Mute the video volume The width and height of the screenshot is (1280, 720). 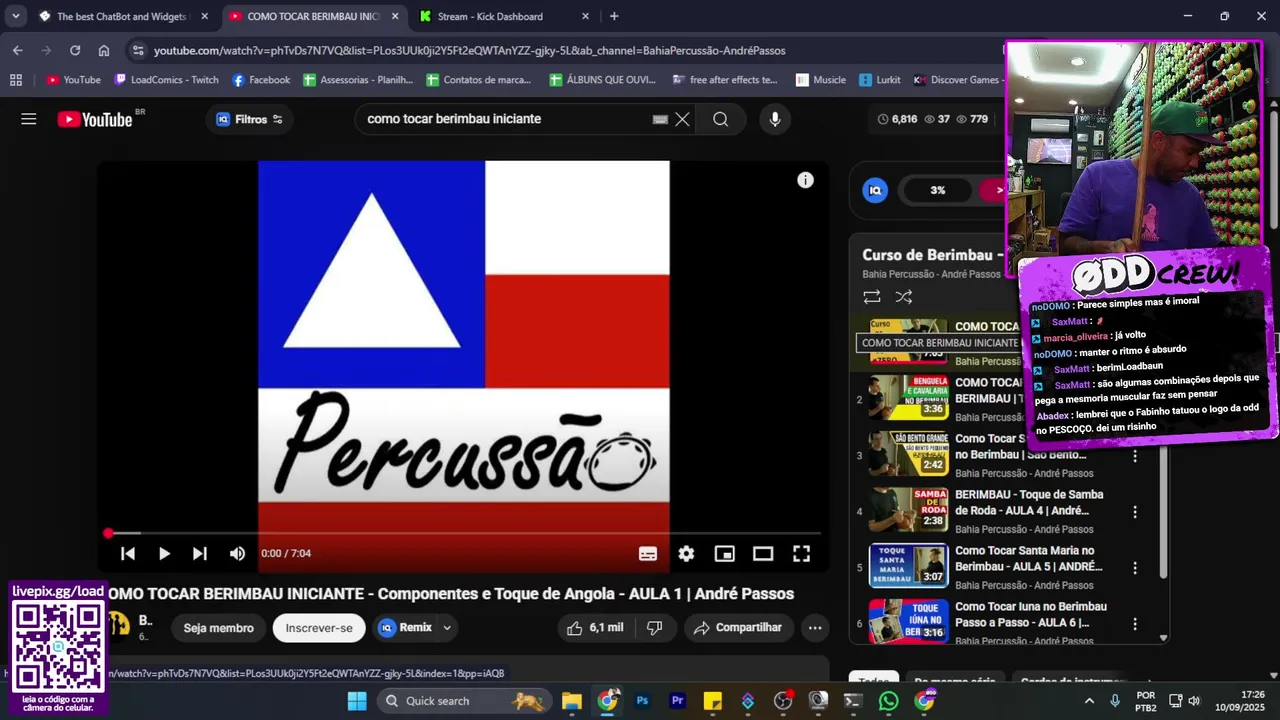click(237, 553)
